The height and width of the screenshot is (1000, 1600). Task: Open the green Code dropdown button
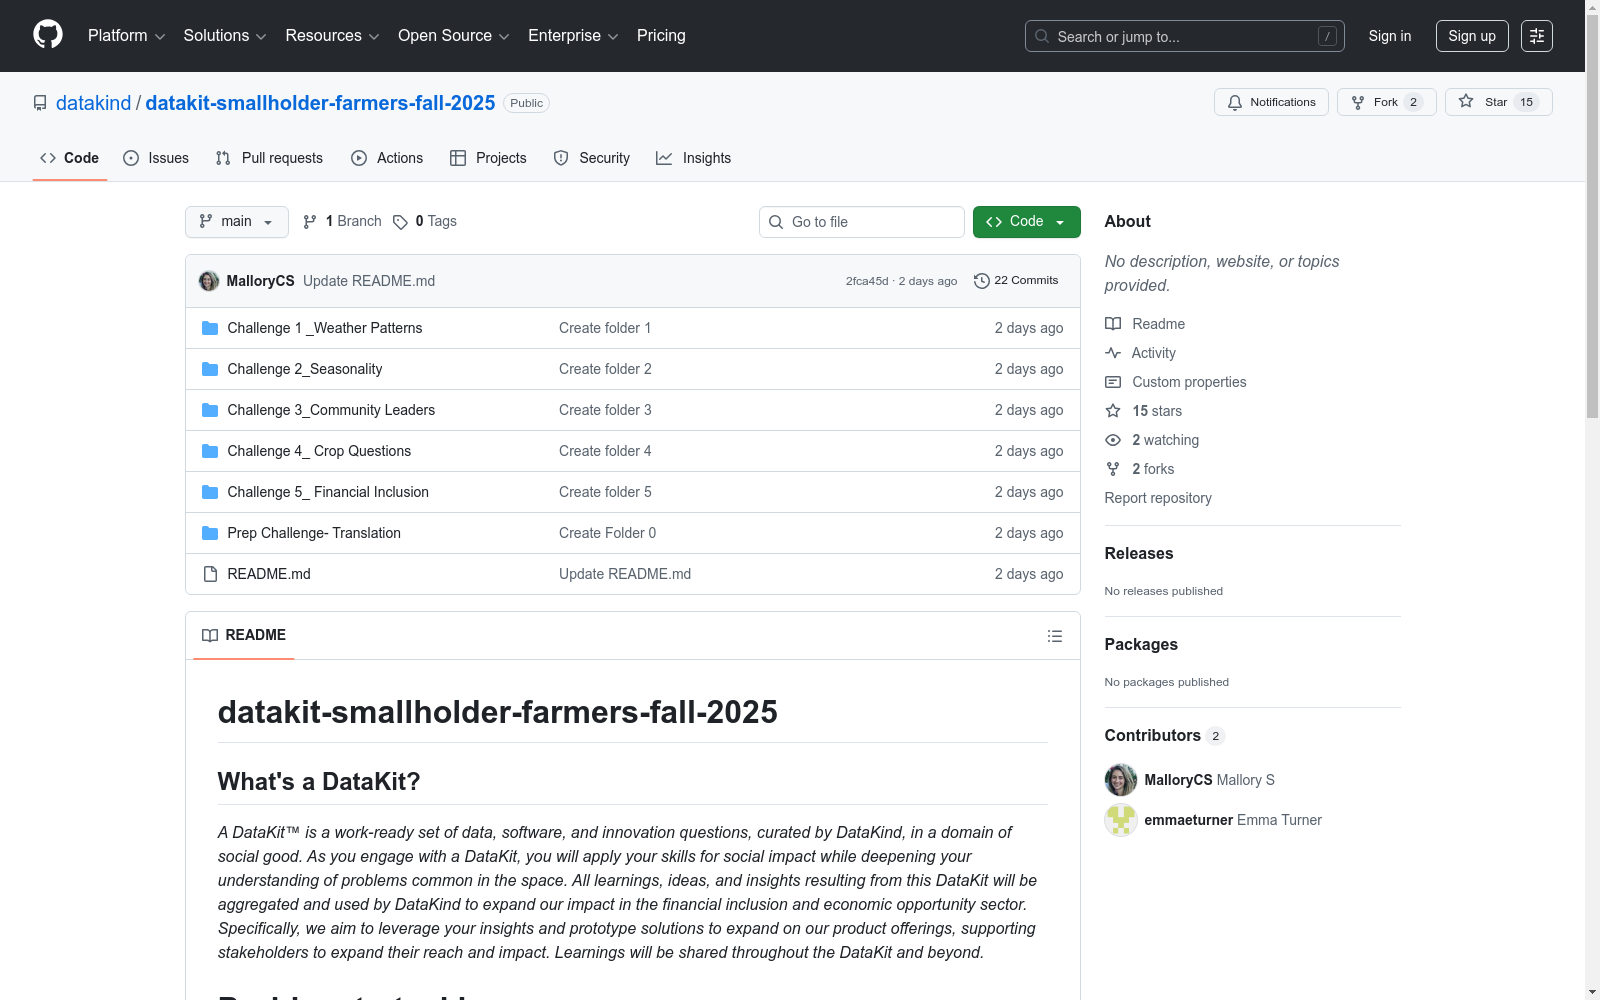point(1027,222)
